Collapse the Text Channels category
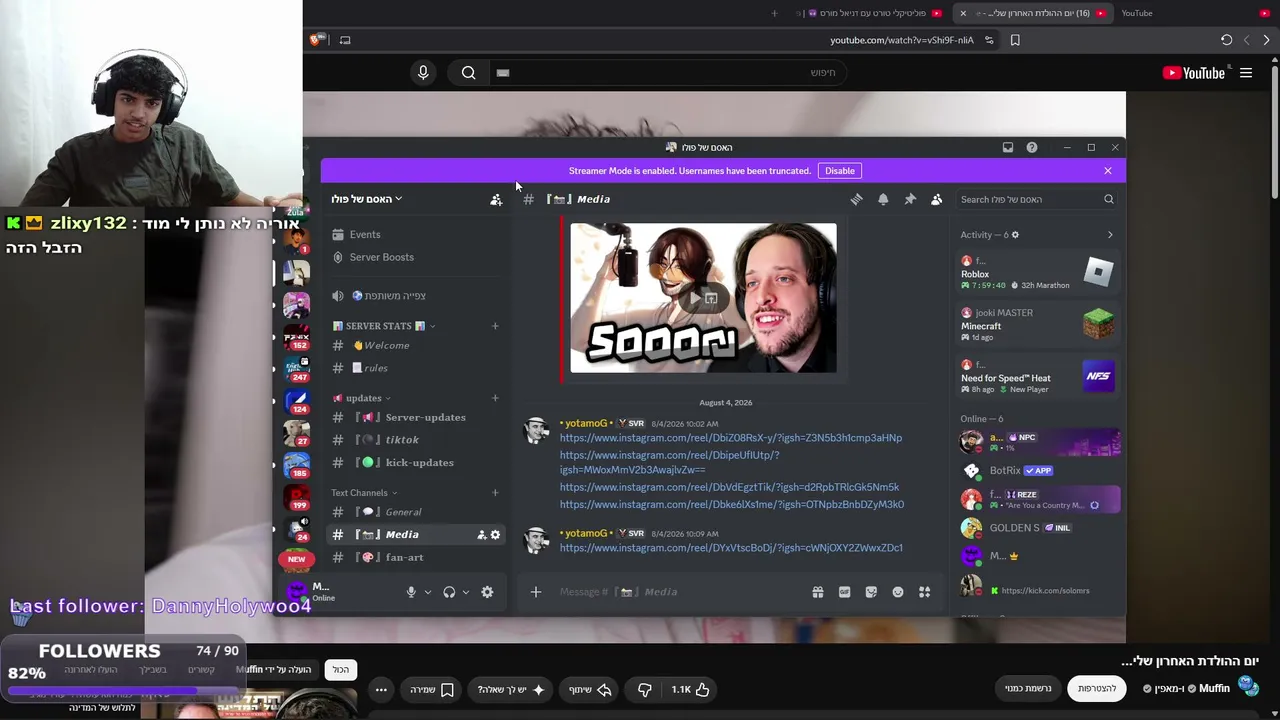The width and height of the screenshot is (1280, 720). (x=365, y=493)
